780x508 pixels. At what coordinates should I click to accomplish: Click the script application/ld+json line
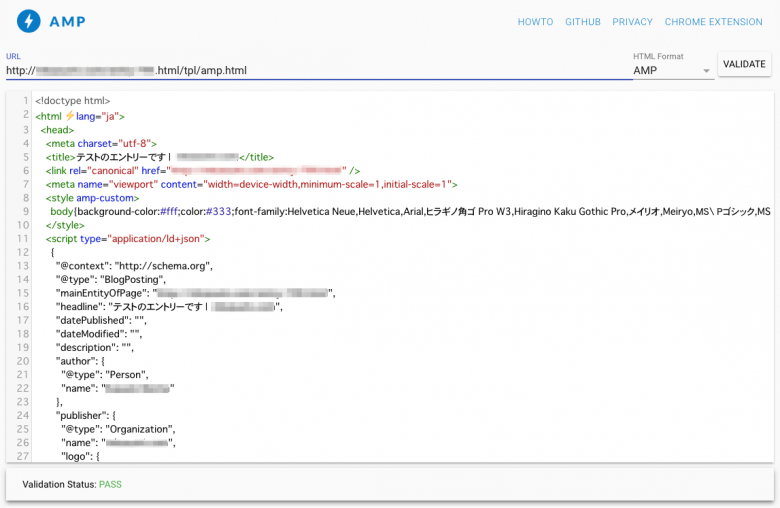pyautogui.click(x=127, y=239)
